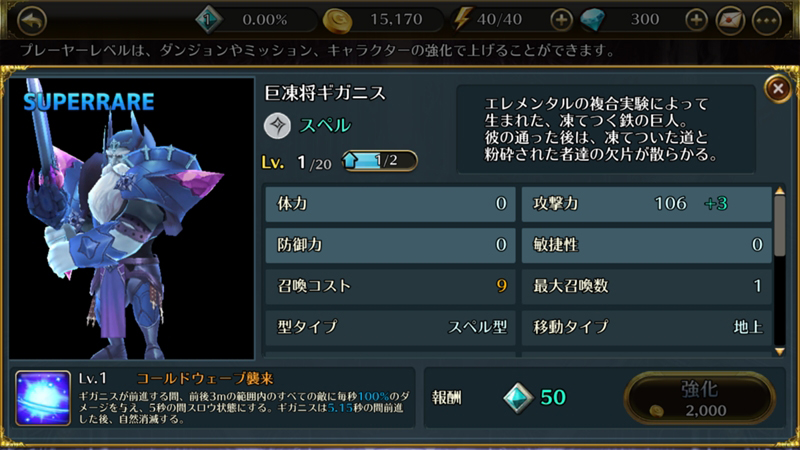
Task: Add gems with the plus button
Action: 696,20
